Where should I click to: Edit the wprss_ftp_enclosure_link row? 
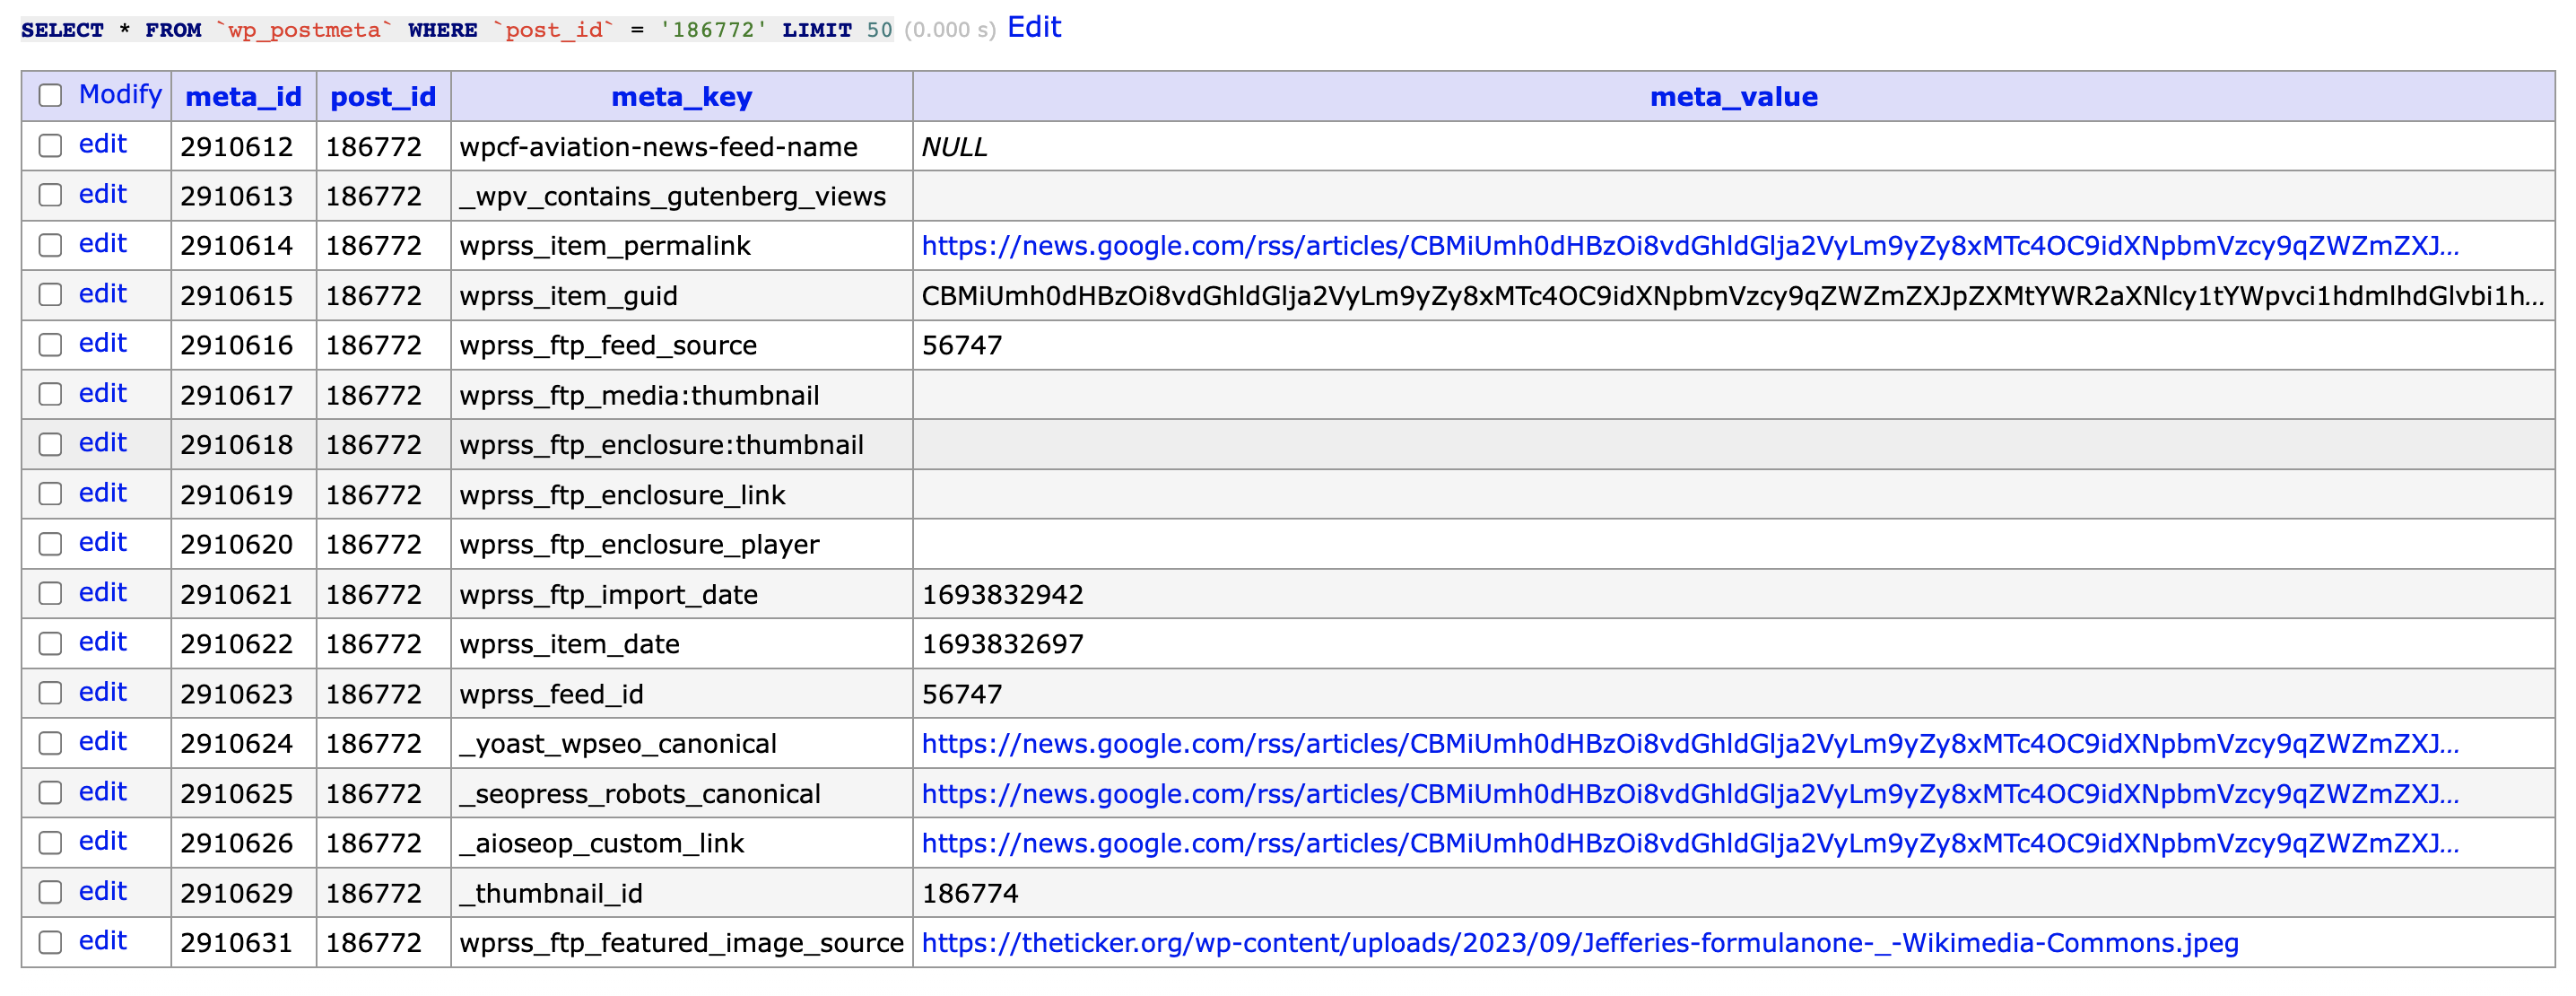[x=103, y=493]
